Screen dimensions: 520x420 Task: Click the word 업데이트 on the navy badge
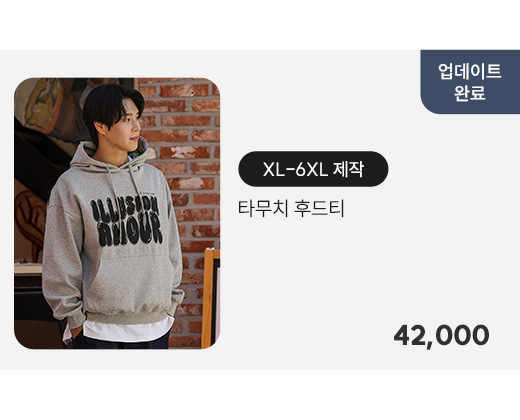tap(470, 71)
